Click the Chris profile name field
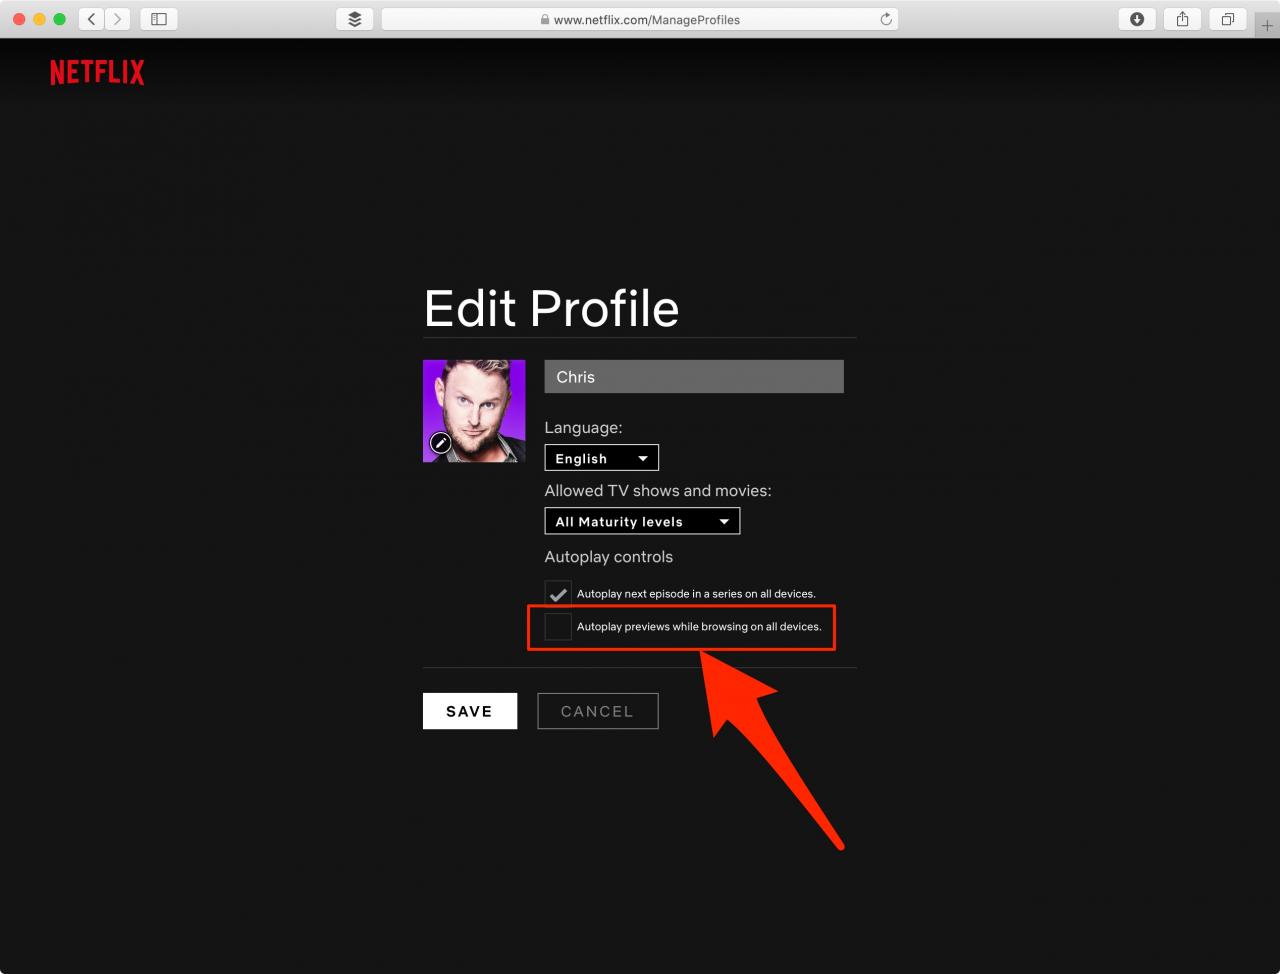1280x974 pixels. [694, 376]
